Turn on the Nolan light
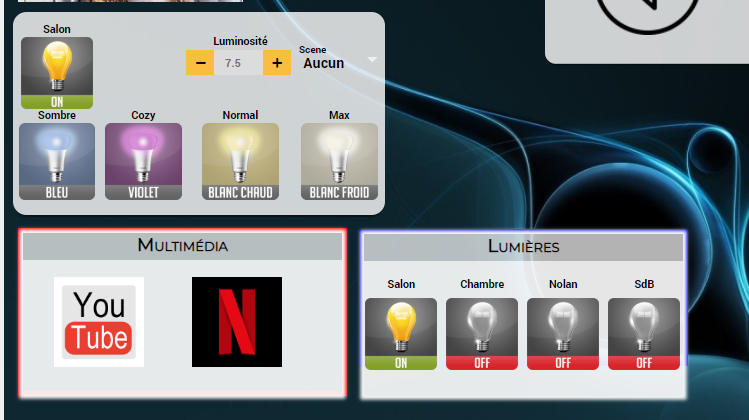Viewport: 749px width, 420px height. (x=563, y=334)
